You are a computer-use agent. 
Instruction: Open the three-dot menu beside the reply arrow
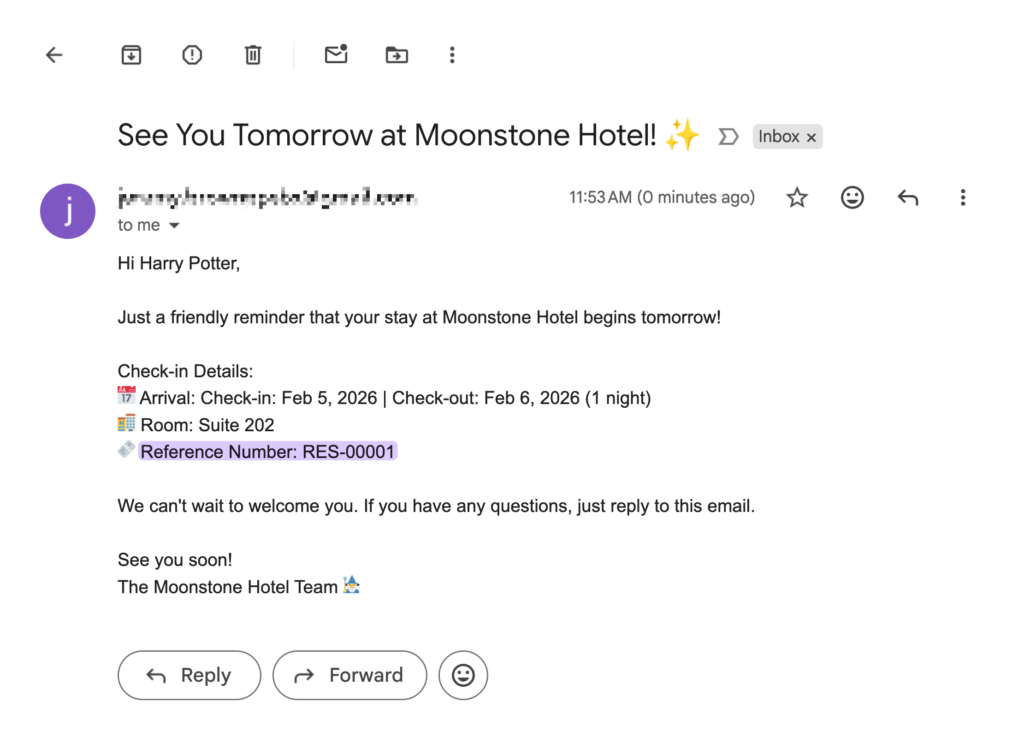pos(962,197)
